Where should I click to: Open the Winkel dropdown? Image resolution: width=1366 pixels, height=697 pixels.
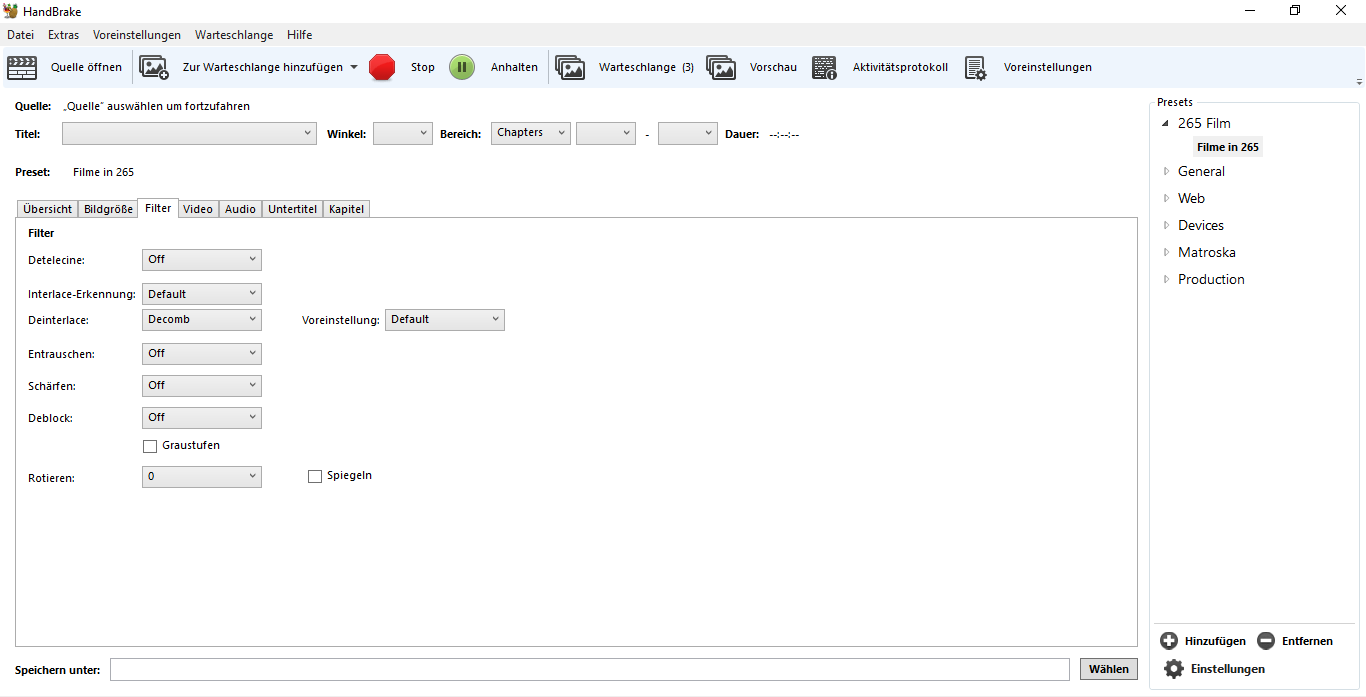(402, 133)
